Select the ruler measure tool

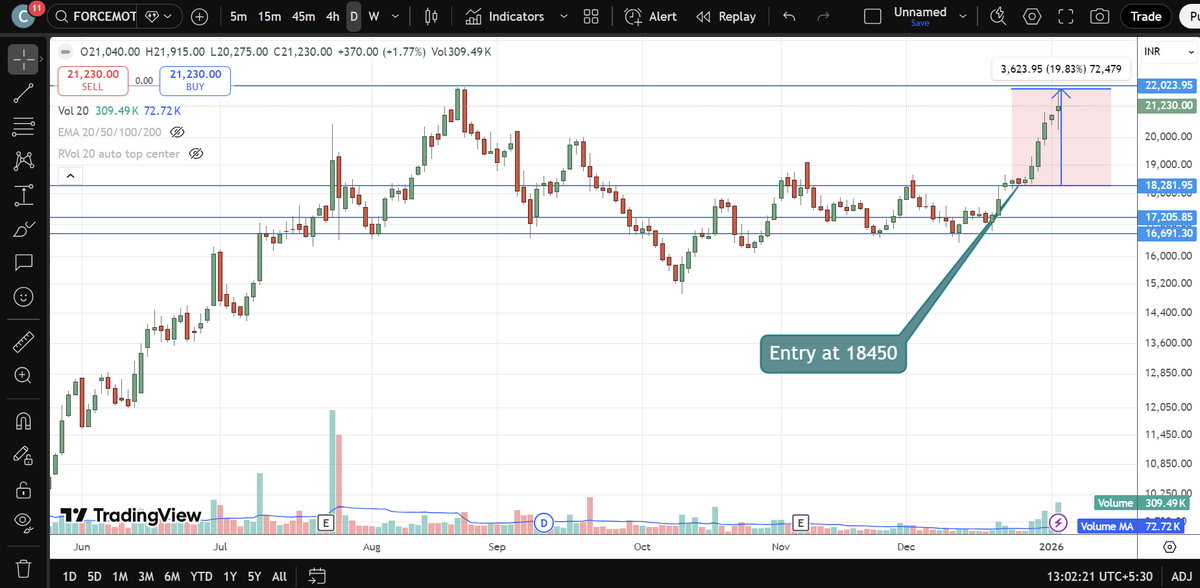coord(23,342)
